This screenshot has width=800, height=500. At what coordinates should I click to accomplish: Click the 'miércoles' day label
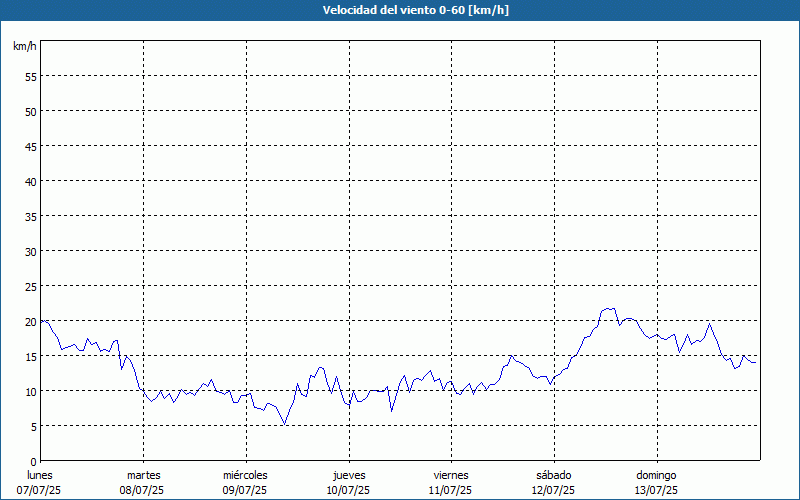[x=245, y=475]
